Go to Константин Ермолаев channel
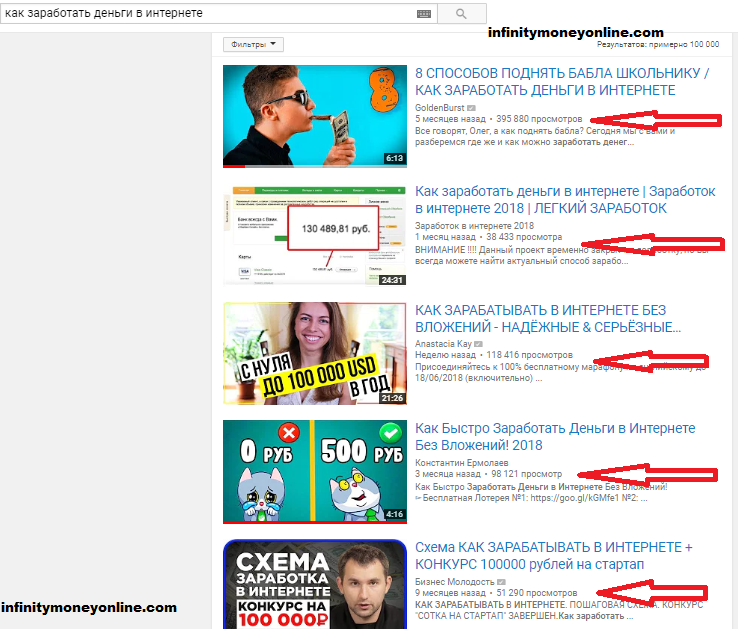 click(x=462, y=463)
